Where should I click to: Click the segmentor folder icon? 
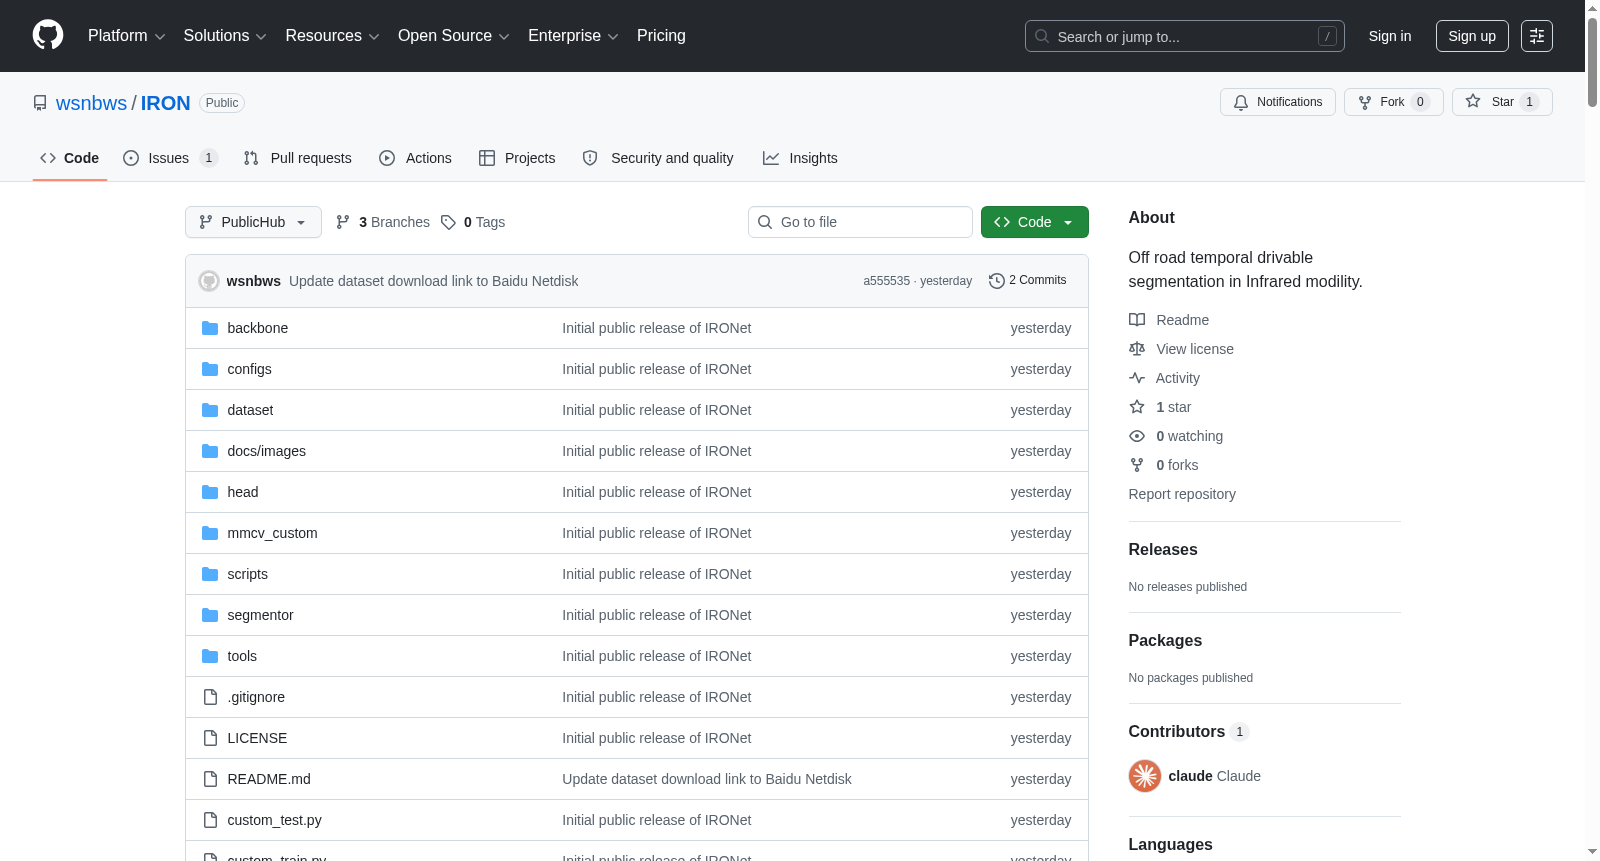pyautogui.click(x=210, y=615)
